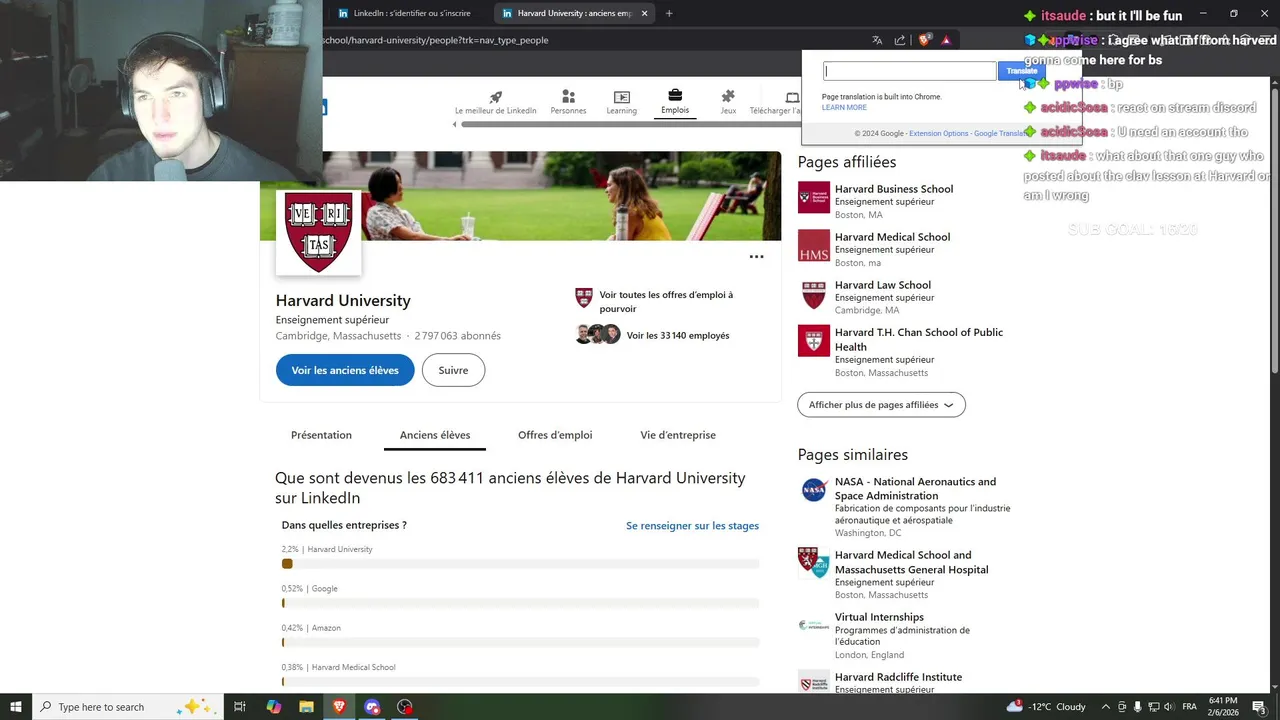The image size is (1280, 720).
Task: Open a new browser tab with plus
Action: tap(669, 13)
